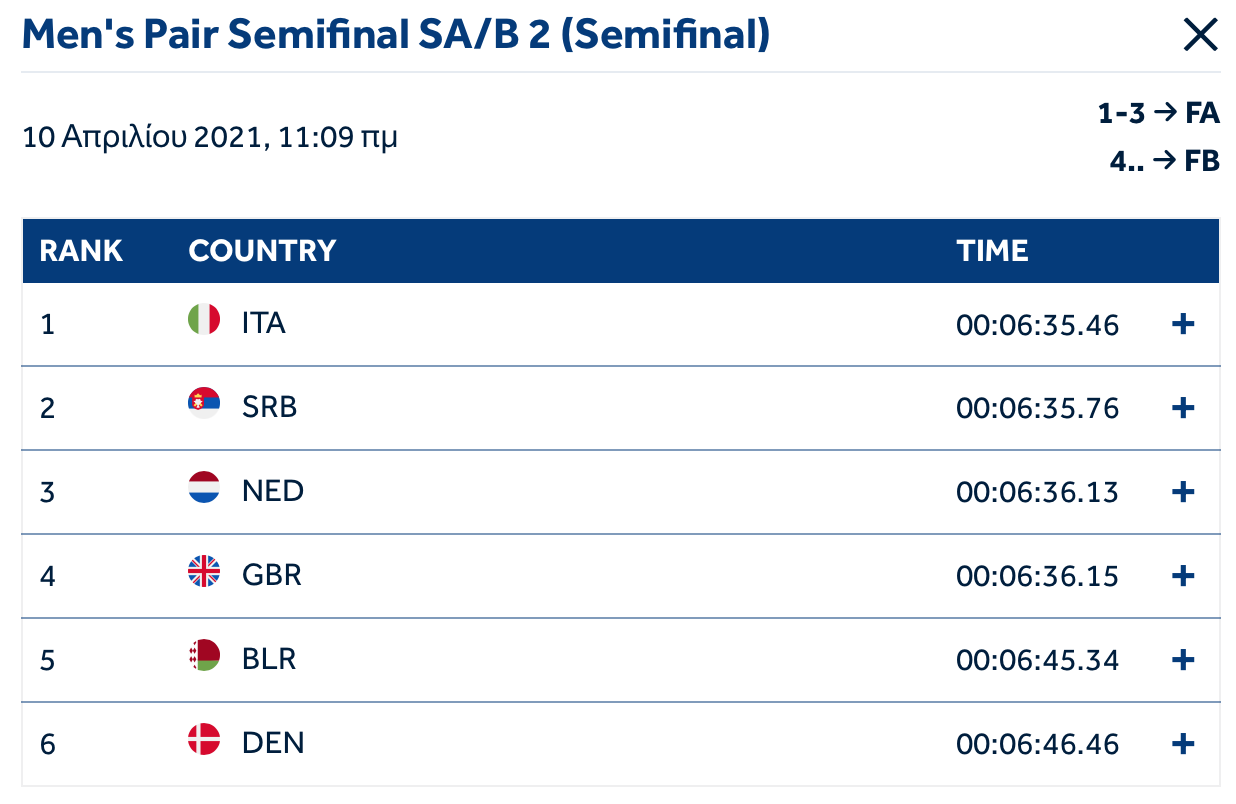Click the Netherlands flag icon
Image resolution: width=1236 pixels, height=804 pixels.
click(x=204, y=487)
